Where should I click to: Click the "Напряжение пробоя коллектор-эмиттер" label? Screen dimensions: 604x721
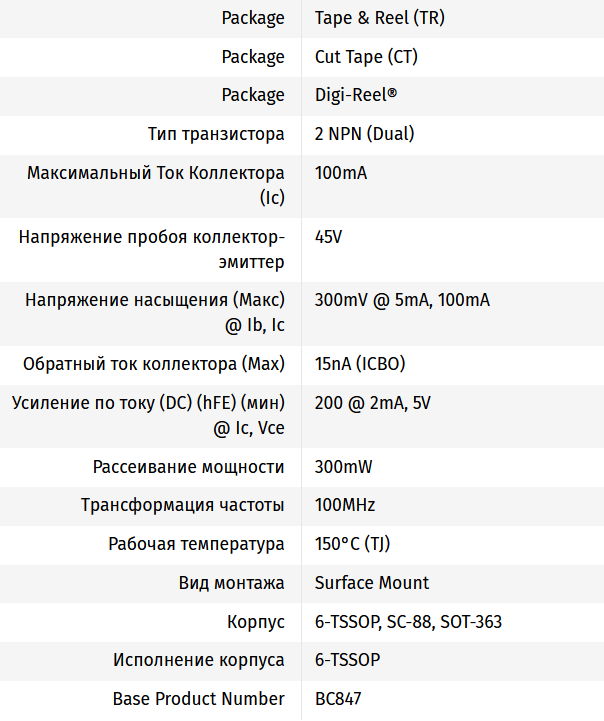point(152,249)
